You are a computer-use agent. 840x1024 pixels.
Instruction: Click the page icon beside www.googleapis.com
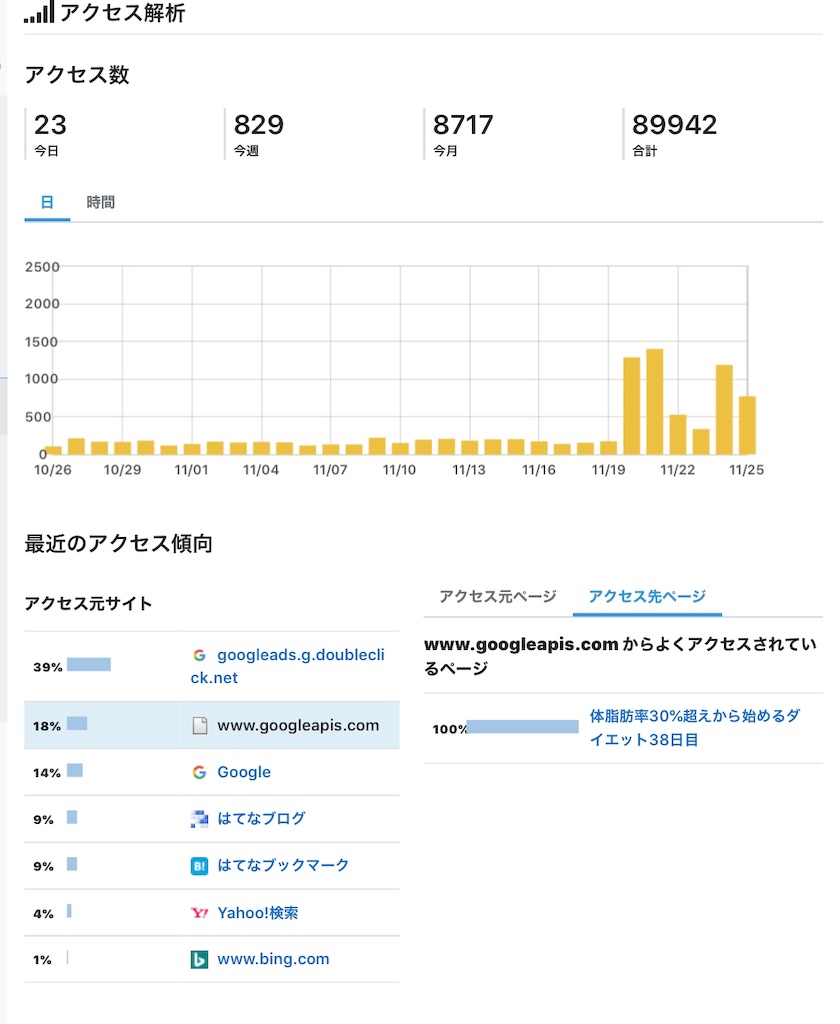(x=200, y=726)
